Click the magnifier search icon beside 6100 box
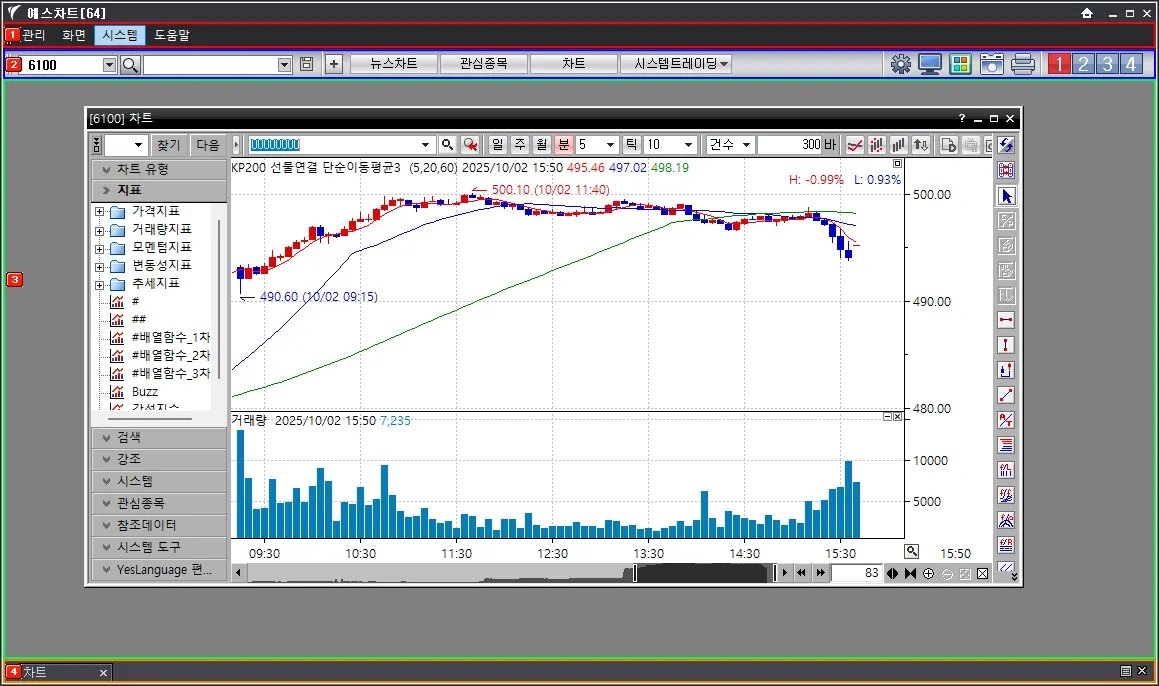1159x686 pixels. tap(130, 65)
